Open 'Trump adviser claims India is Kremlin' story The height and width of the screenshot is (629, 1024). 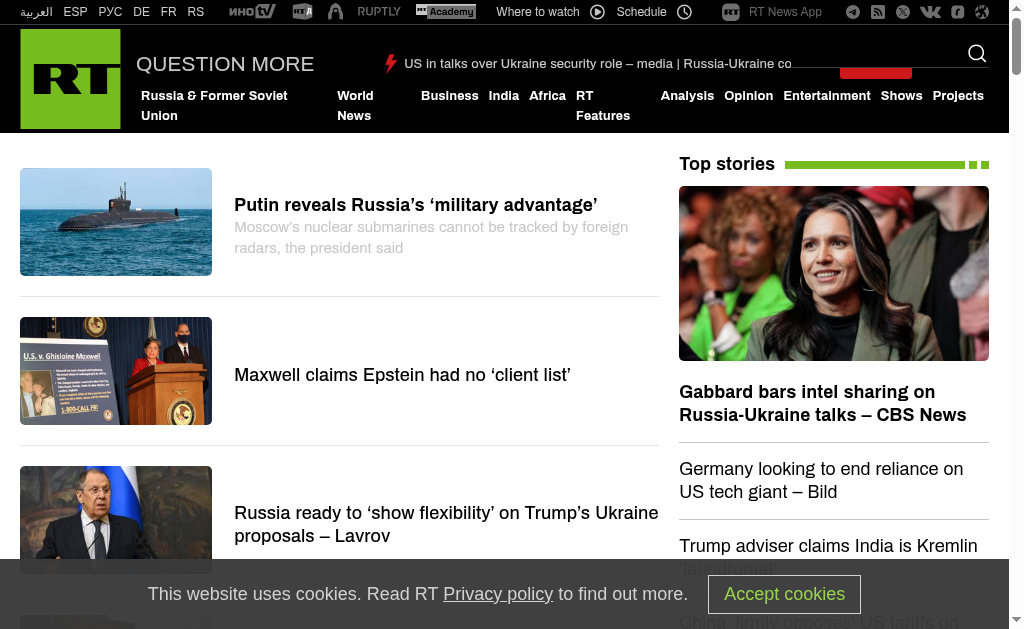[828, 546]
